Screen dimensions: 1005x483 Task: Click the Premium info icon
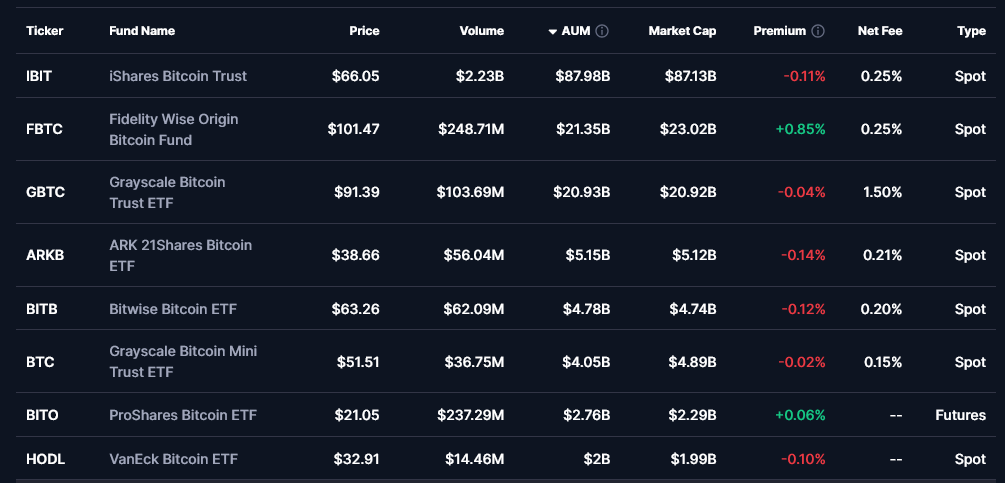(x=818, y=31)
